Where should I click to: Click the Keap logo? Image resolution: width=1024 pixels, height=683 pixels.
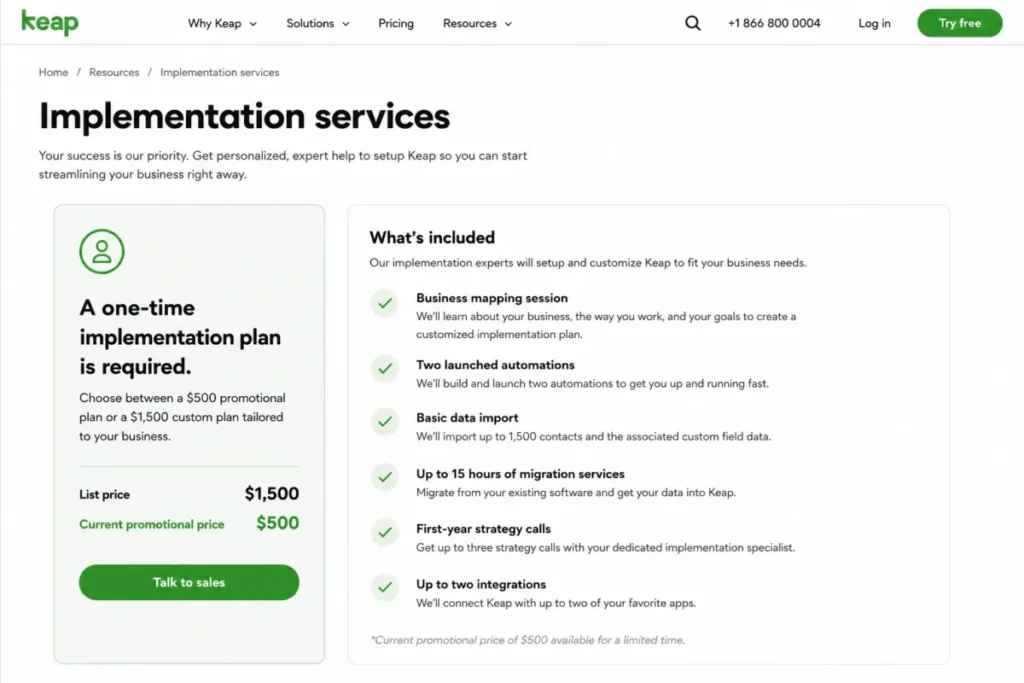coord(50,22)
